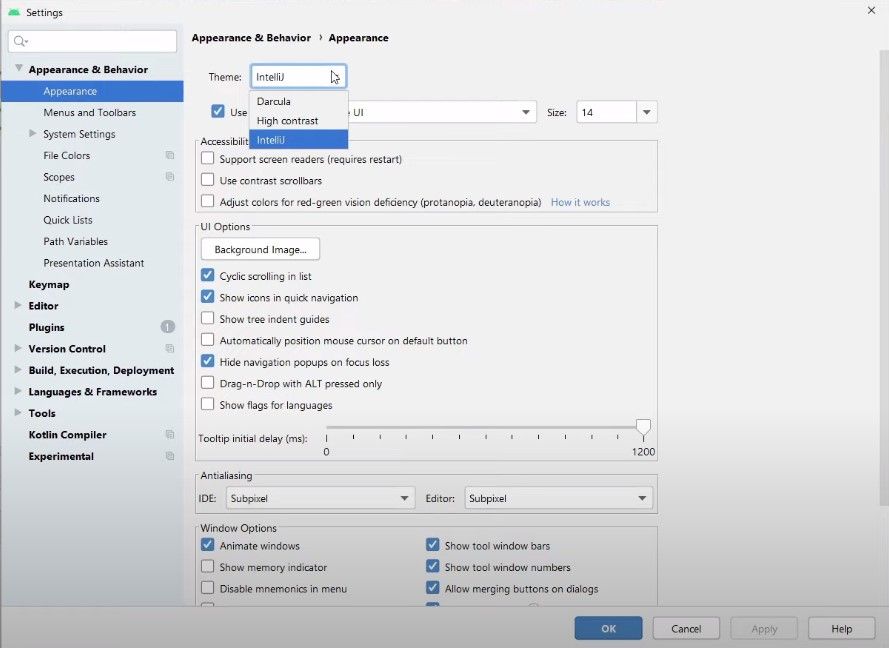Uncheck Allow merging buttons on dialogs

[x=433, y=588]
